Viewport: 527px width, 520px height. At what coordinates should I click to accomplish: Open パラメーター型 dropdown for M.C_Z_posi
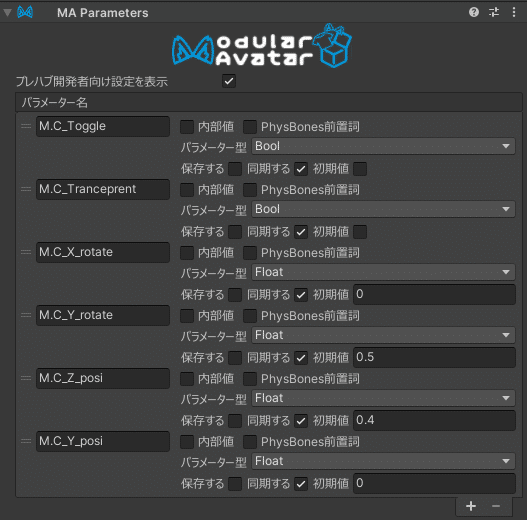(x=383, y=398)
